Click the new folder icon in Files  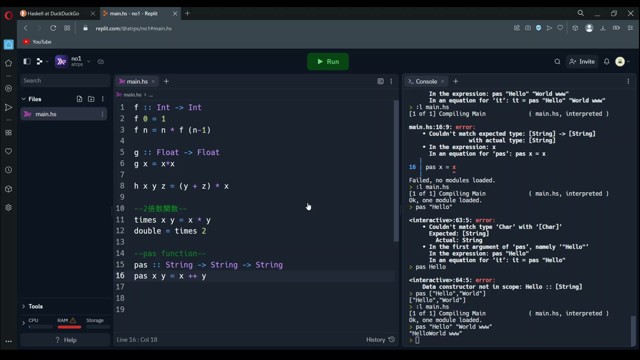click(91, 99)
